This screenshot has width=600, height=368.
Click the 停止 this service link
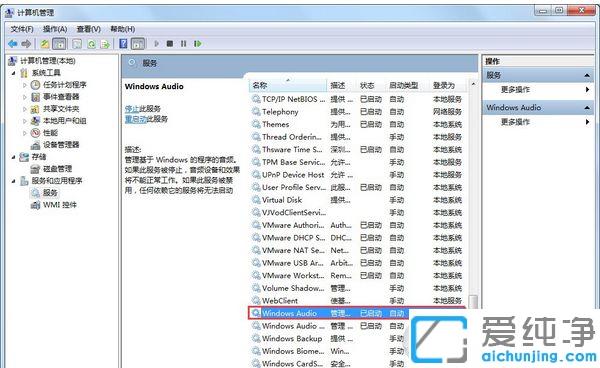[132, 109]
